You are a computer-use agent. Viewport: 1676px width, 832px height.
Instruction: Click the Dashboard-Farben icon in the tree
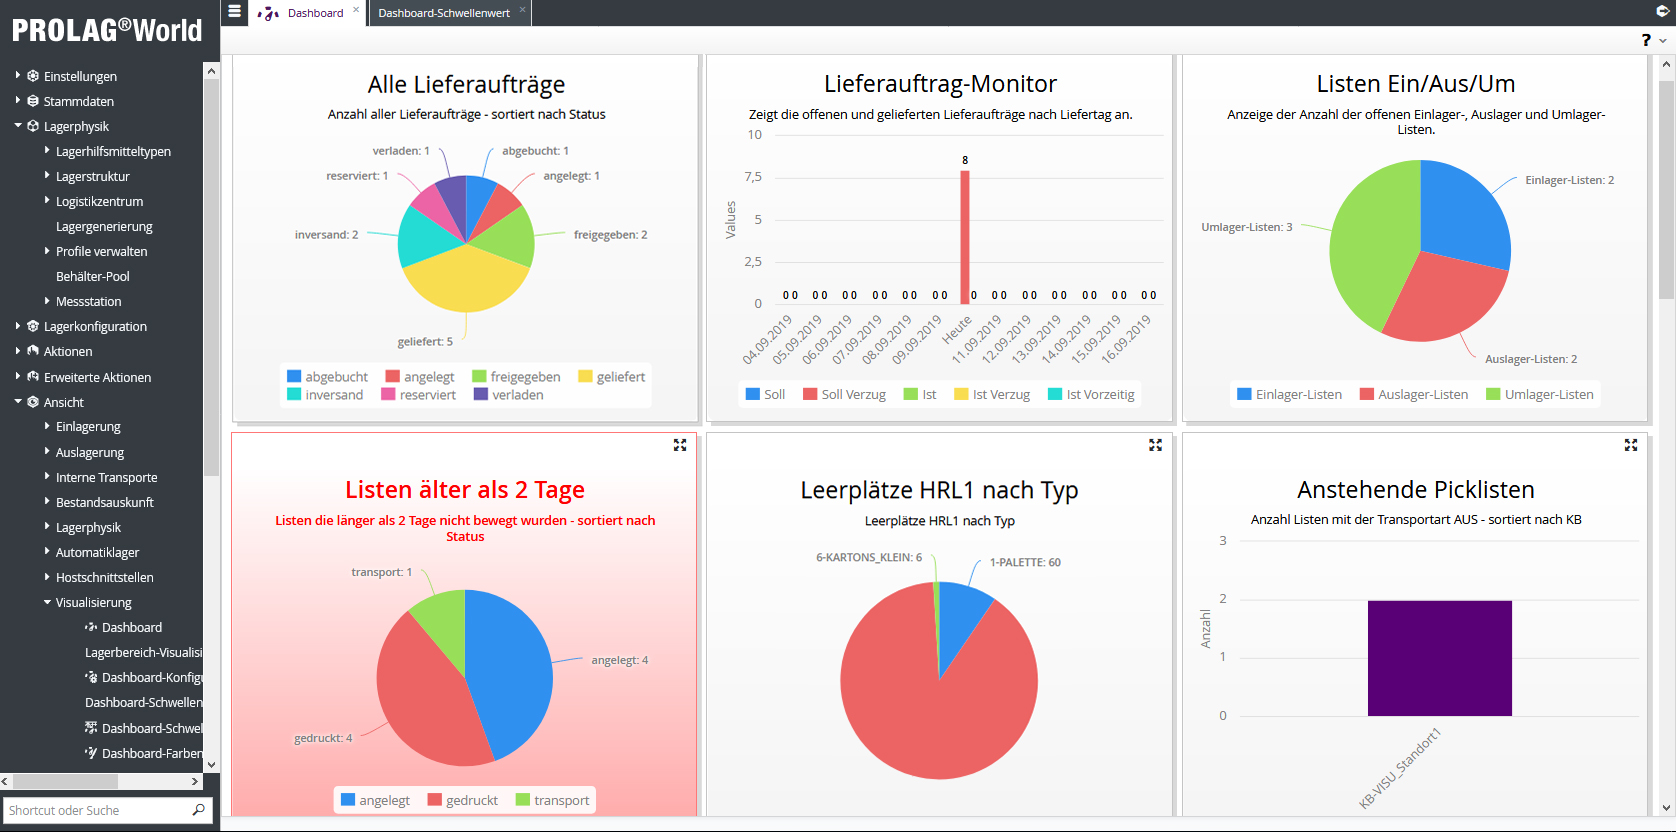(x=91, y=753)
